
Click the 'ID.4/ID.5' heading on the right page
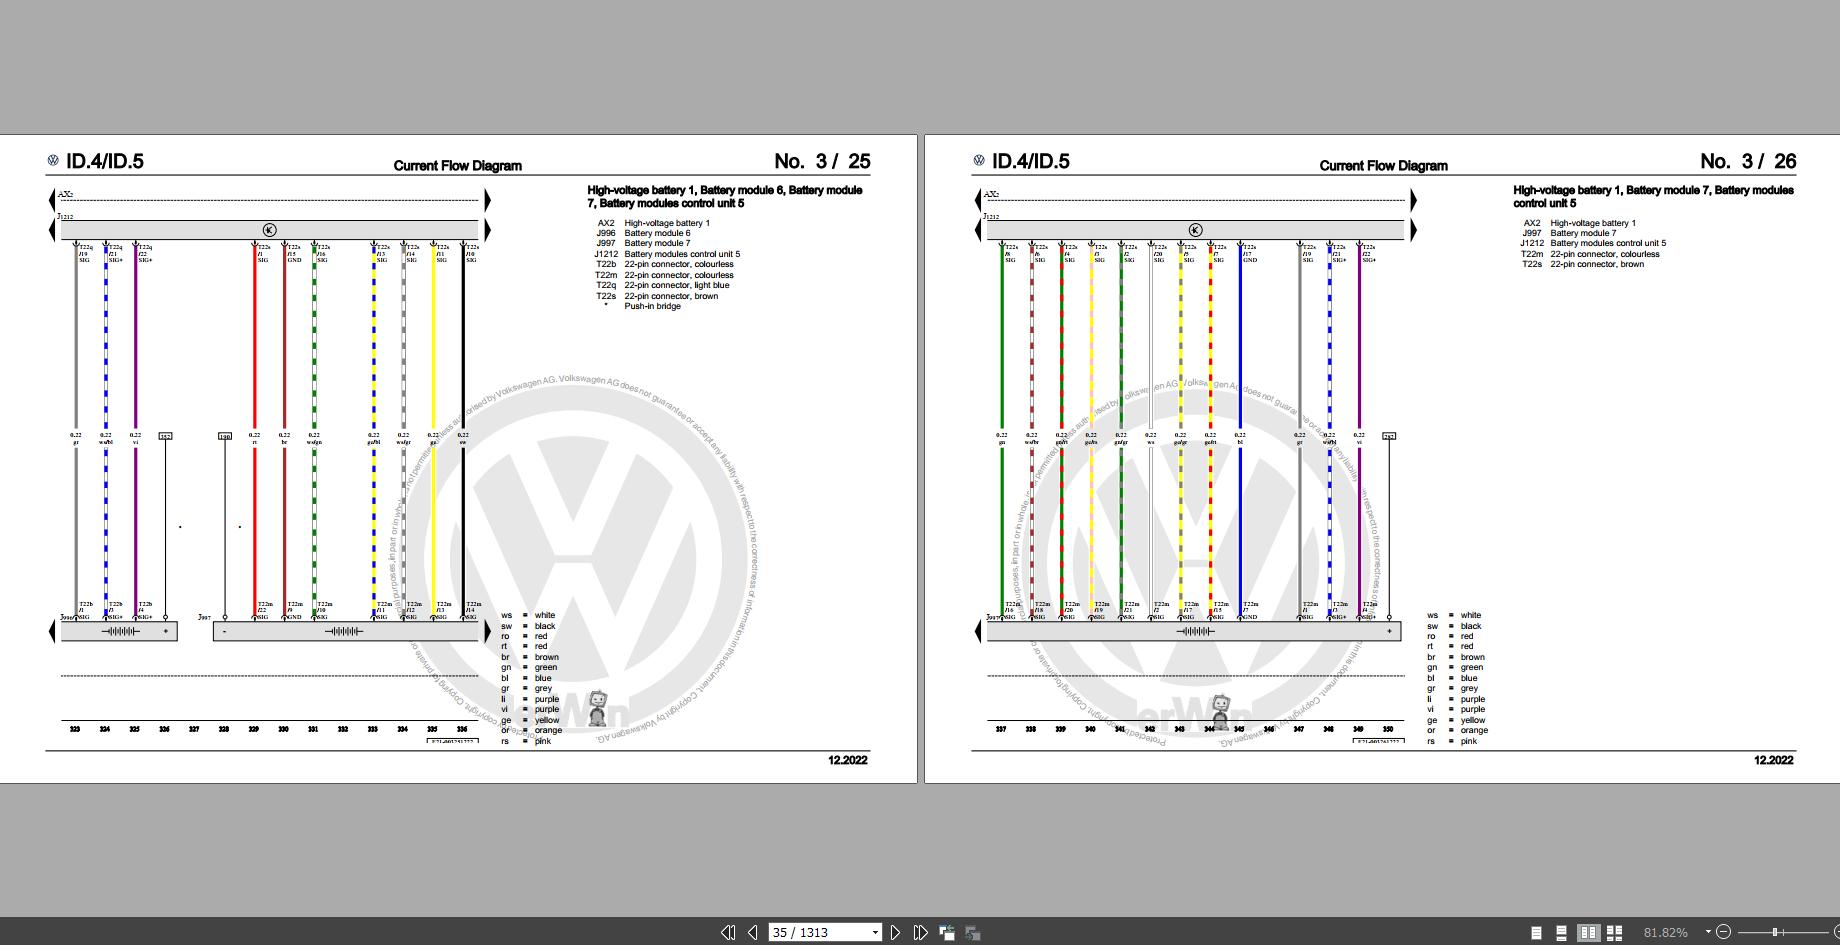[x=1031, y=161]
